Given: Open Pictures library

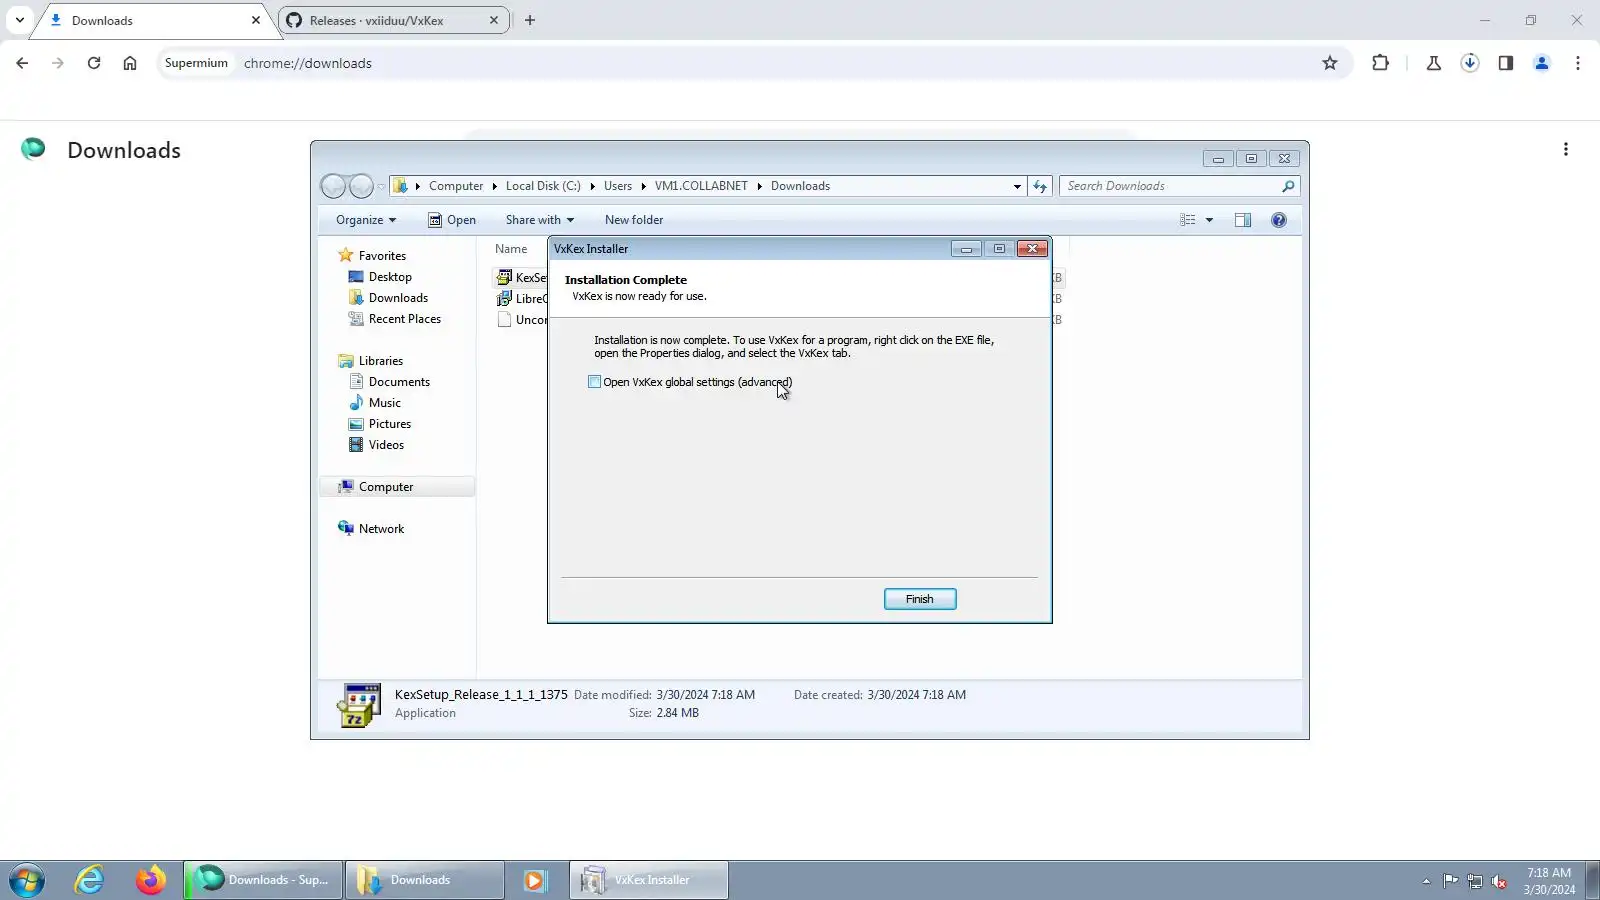Looking at the screenshot, I should (x=390, y=424).
